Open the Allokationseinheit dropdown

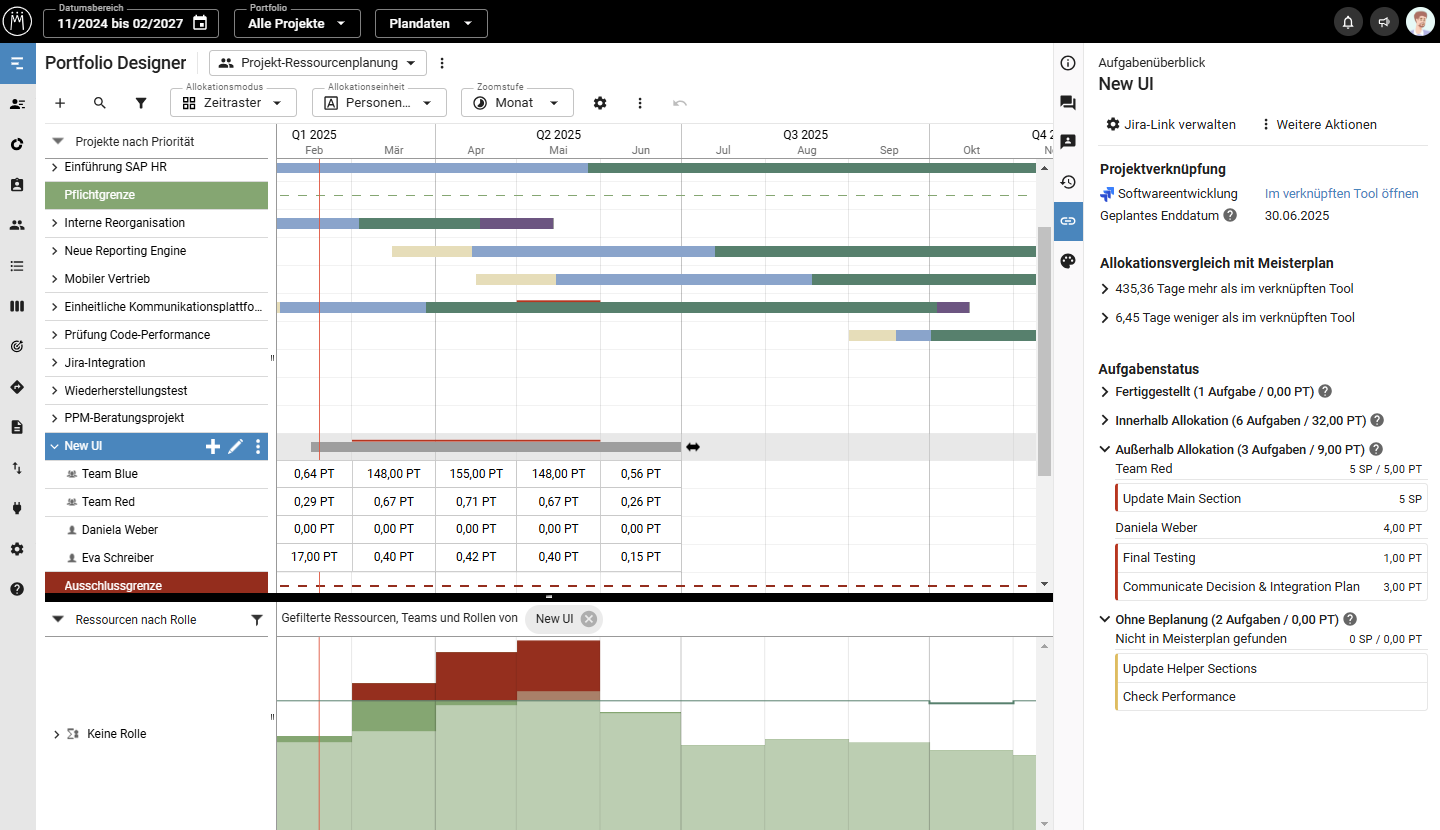[378, 102]
